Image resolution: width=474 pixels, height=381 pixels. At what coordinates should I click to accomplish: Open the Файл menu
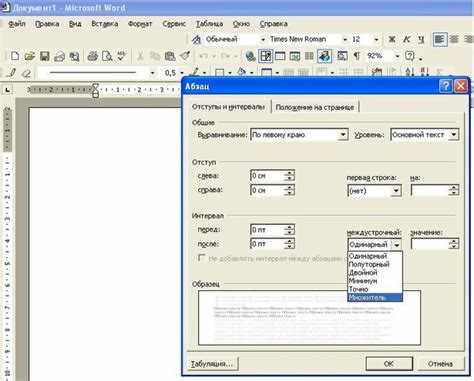point(17,24)
